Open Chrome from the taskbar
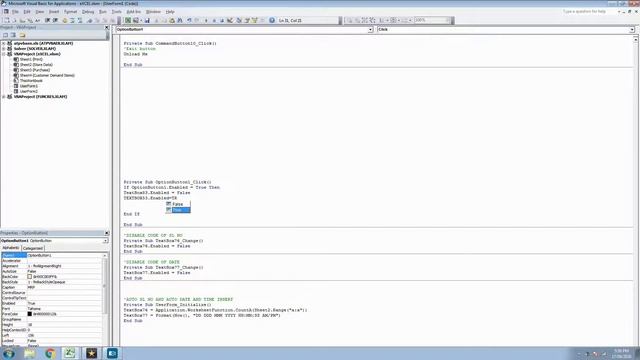The height and width of the screenshot is (360, 640). tap(50, 353)
